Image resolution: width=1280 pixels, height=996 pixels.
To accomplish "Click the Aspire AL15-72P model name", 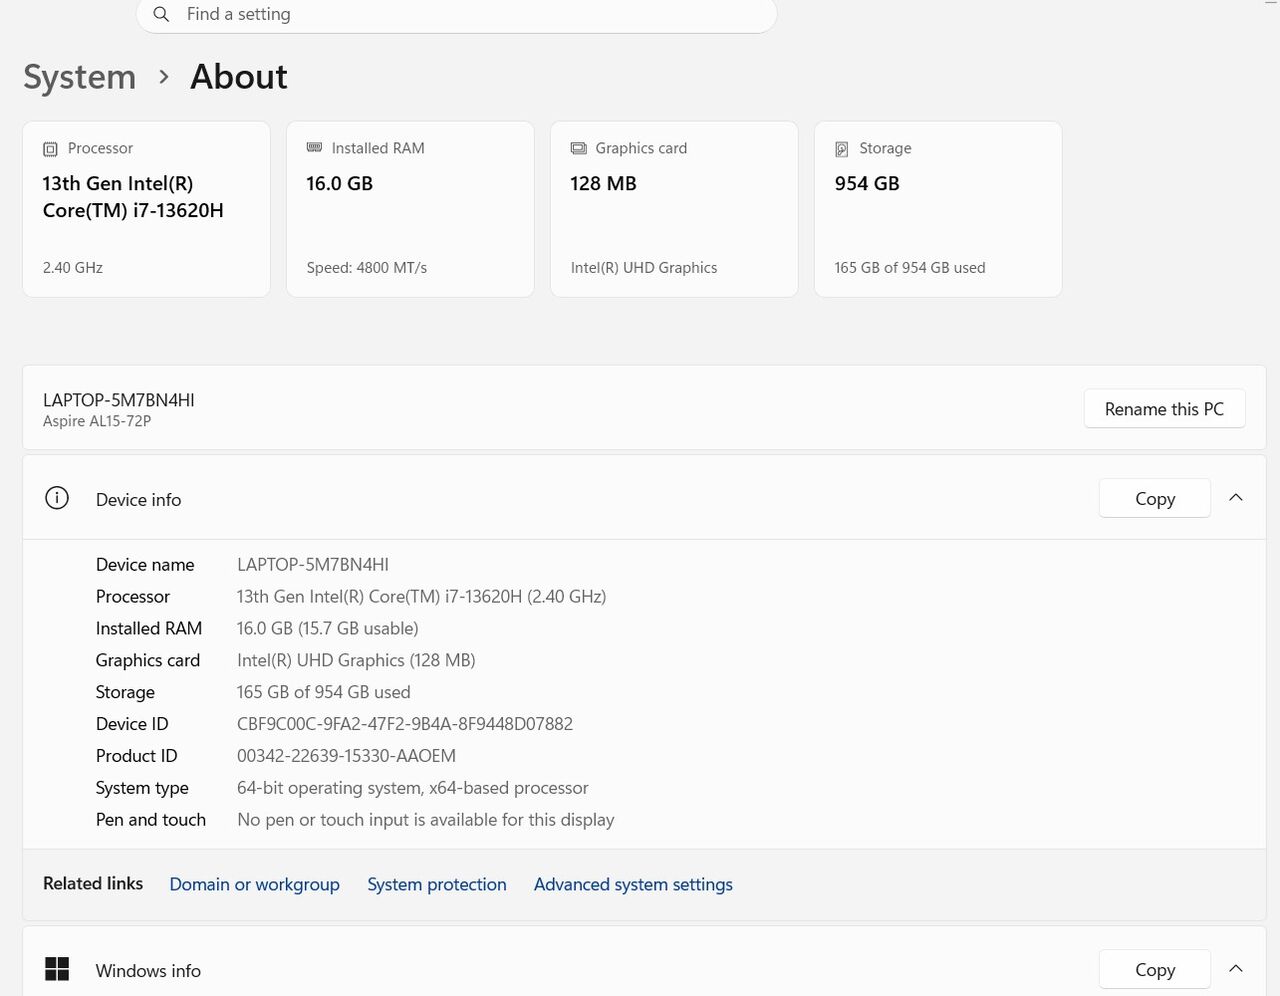I will (97, 422).
